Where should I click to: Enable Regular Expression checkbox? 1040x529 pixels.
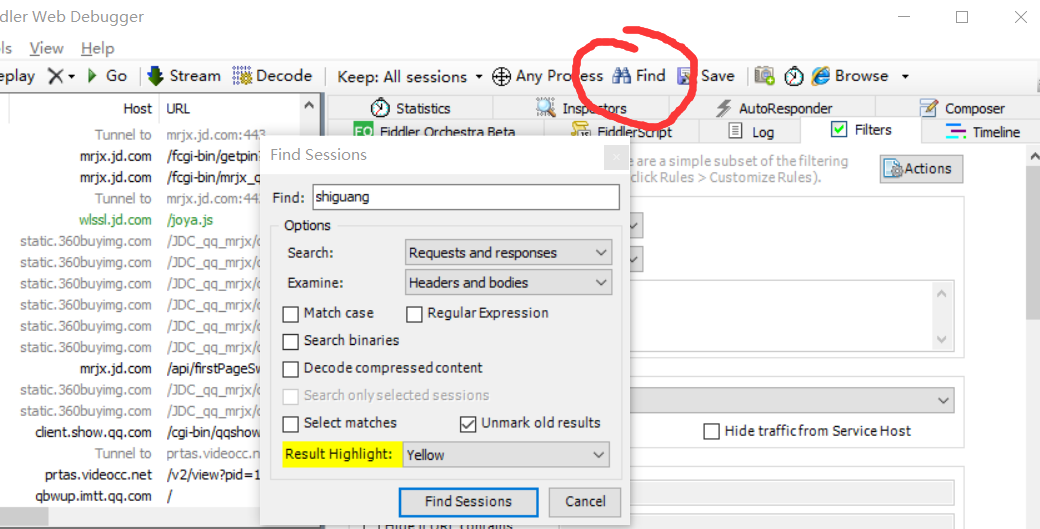[414, 314]
